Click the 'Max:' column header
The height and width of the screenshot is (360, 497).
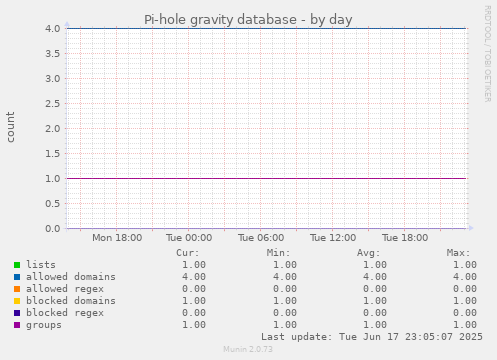point(458,253)
